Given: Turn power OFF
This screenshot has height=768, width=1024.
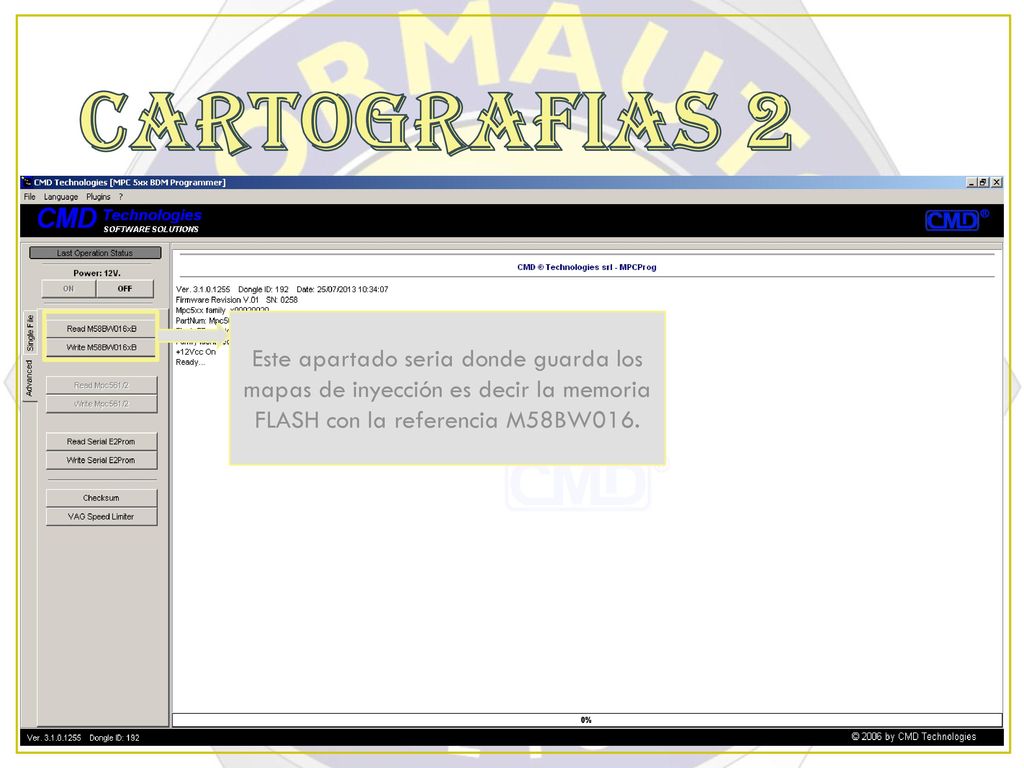Looking at the screenshot, I should (x=125, y=289).
